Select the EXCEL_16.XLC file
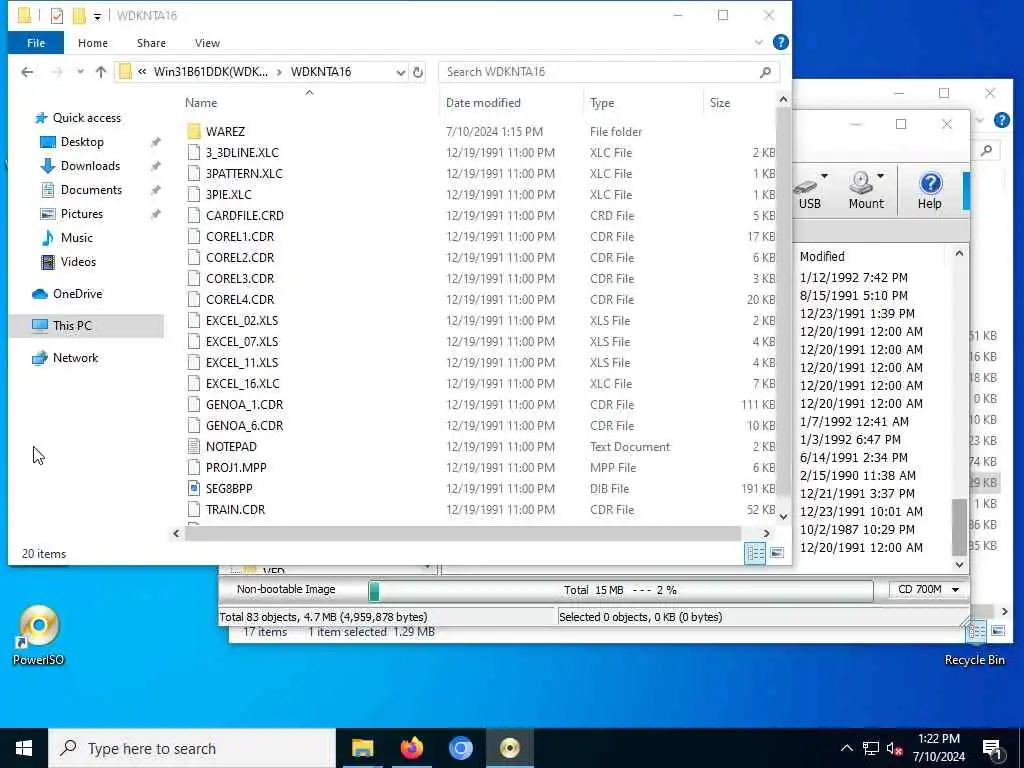 (x=242, y=383)
